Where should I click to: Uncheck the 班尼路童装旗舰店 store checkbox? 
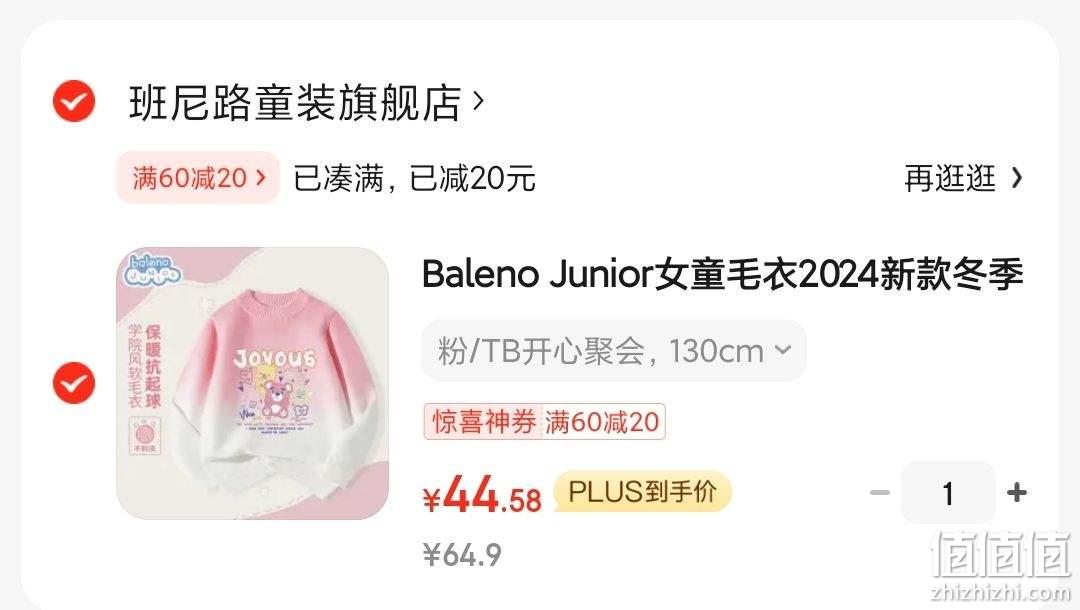click(74, 101)
